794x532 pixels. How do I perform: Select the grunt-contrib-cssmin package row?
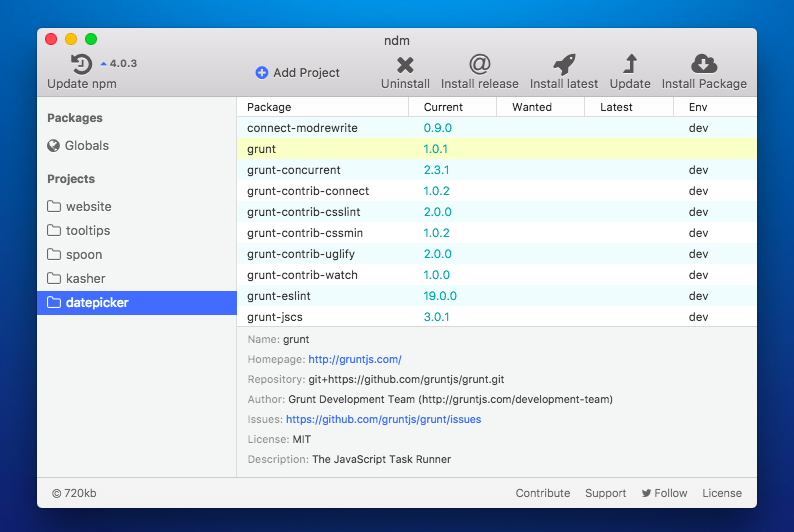(497, 233)
